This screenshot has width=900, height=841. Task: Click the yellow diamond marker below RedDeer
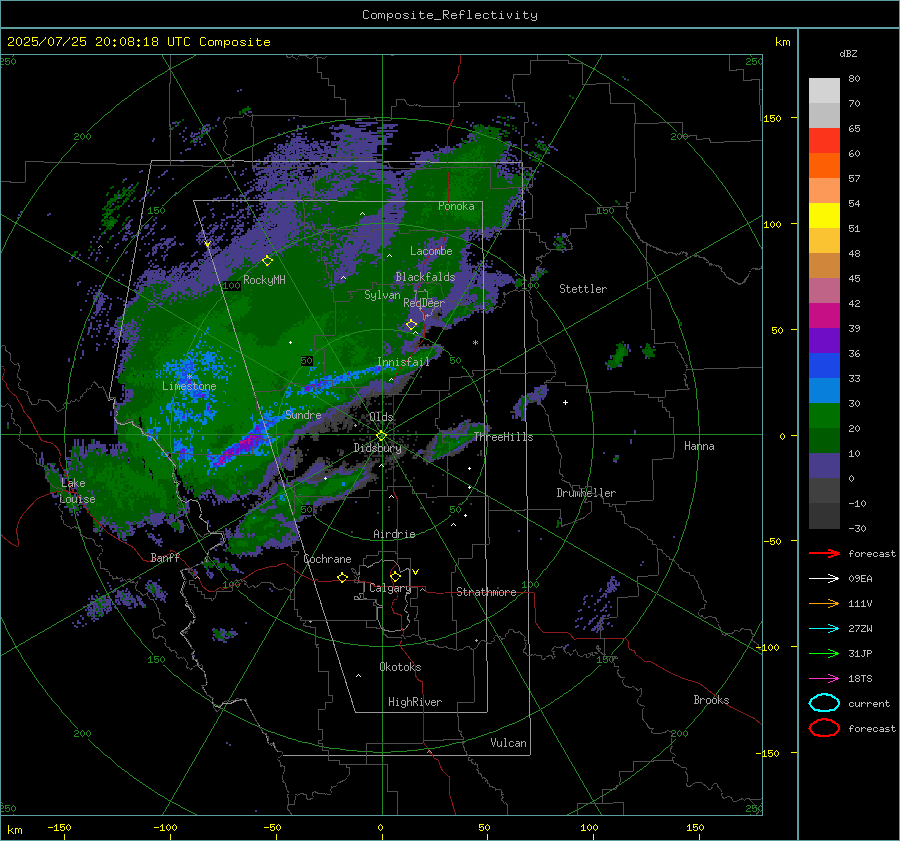[412, 325]
